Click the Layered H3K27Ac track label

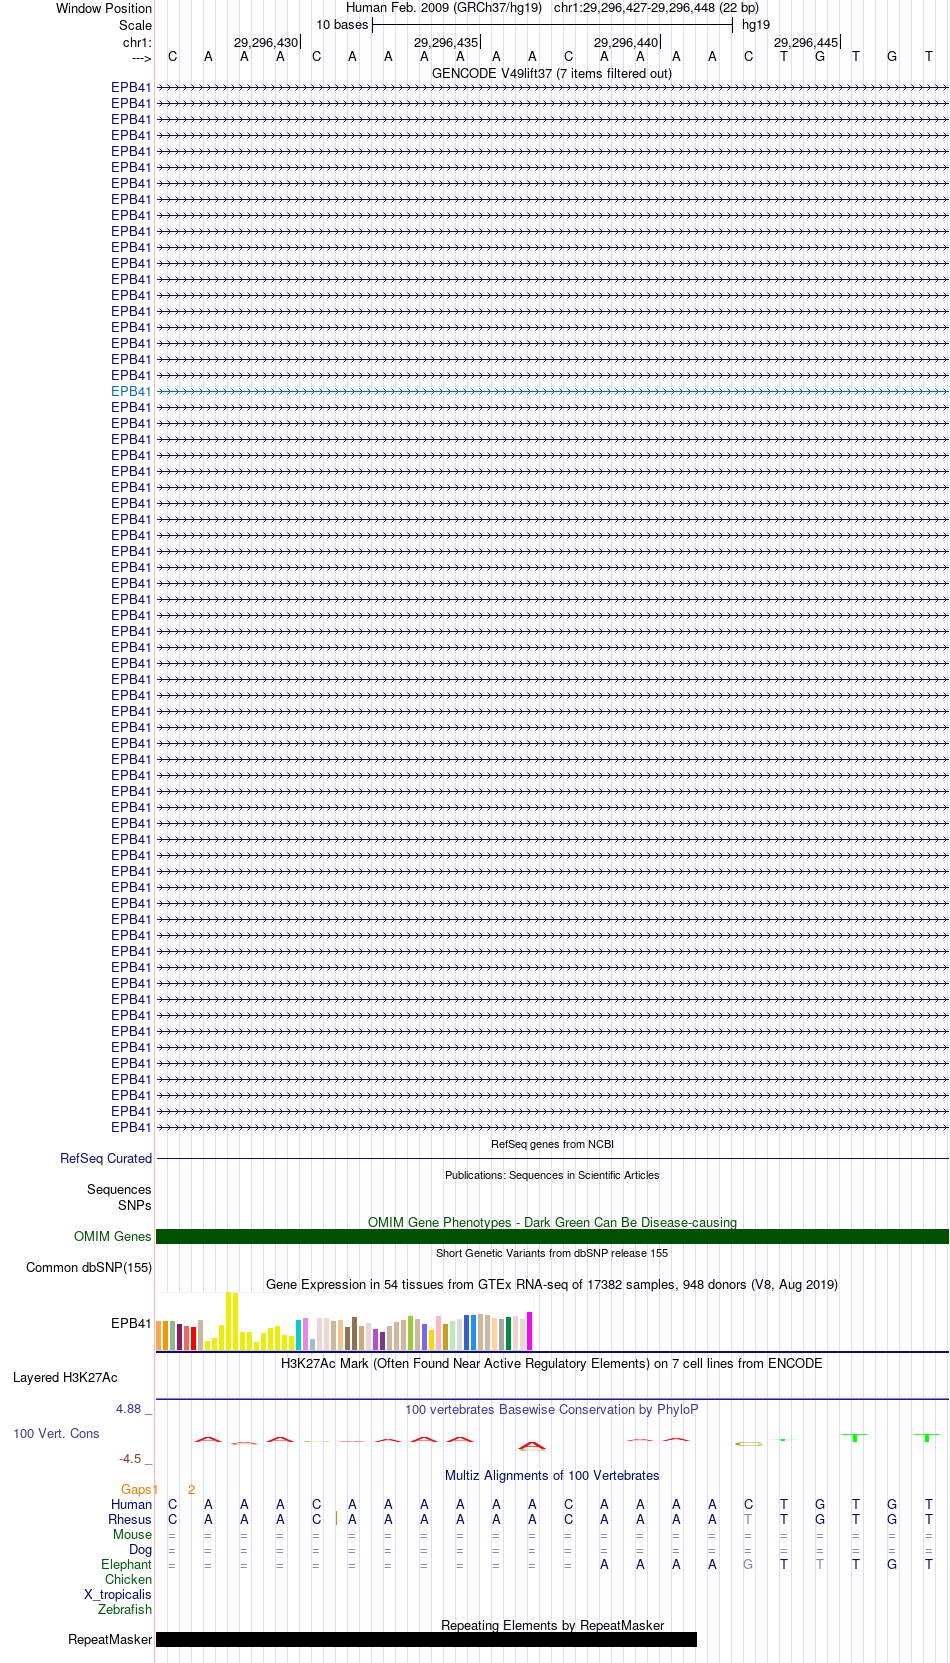pos(65,1377)
